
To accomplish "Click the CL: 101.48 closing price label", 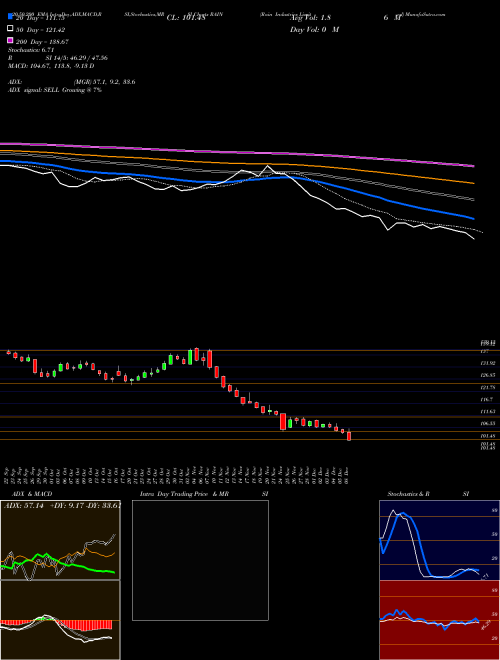I will pos(186,18).
